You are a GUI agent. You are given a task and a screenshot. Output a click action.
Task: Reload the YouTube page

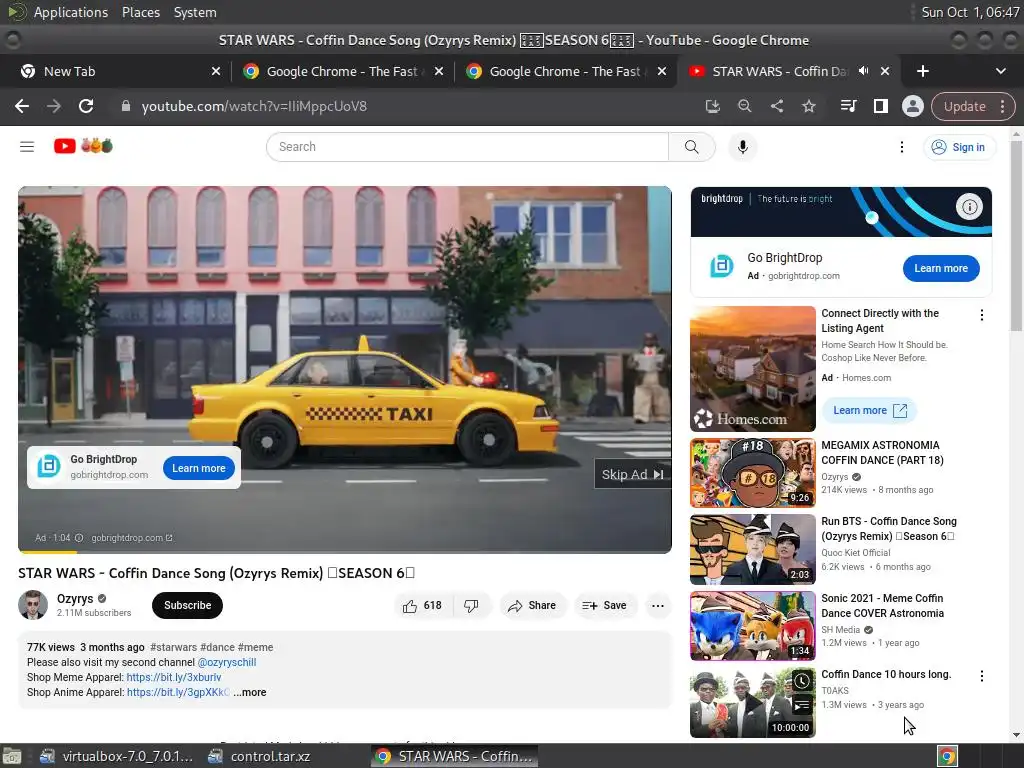pyautogui.click(x=86, y=106)
